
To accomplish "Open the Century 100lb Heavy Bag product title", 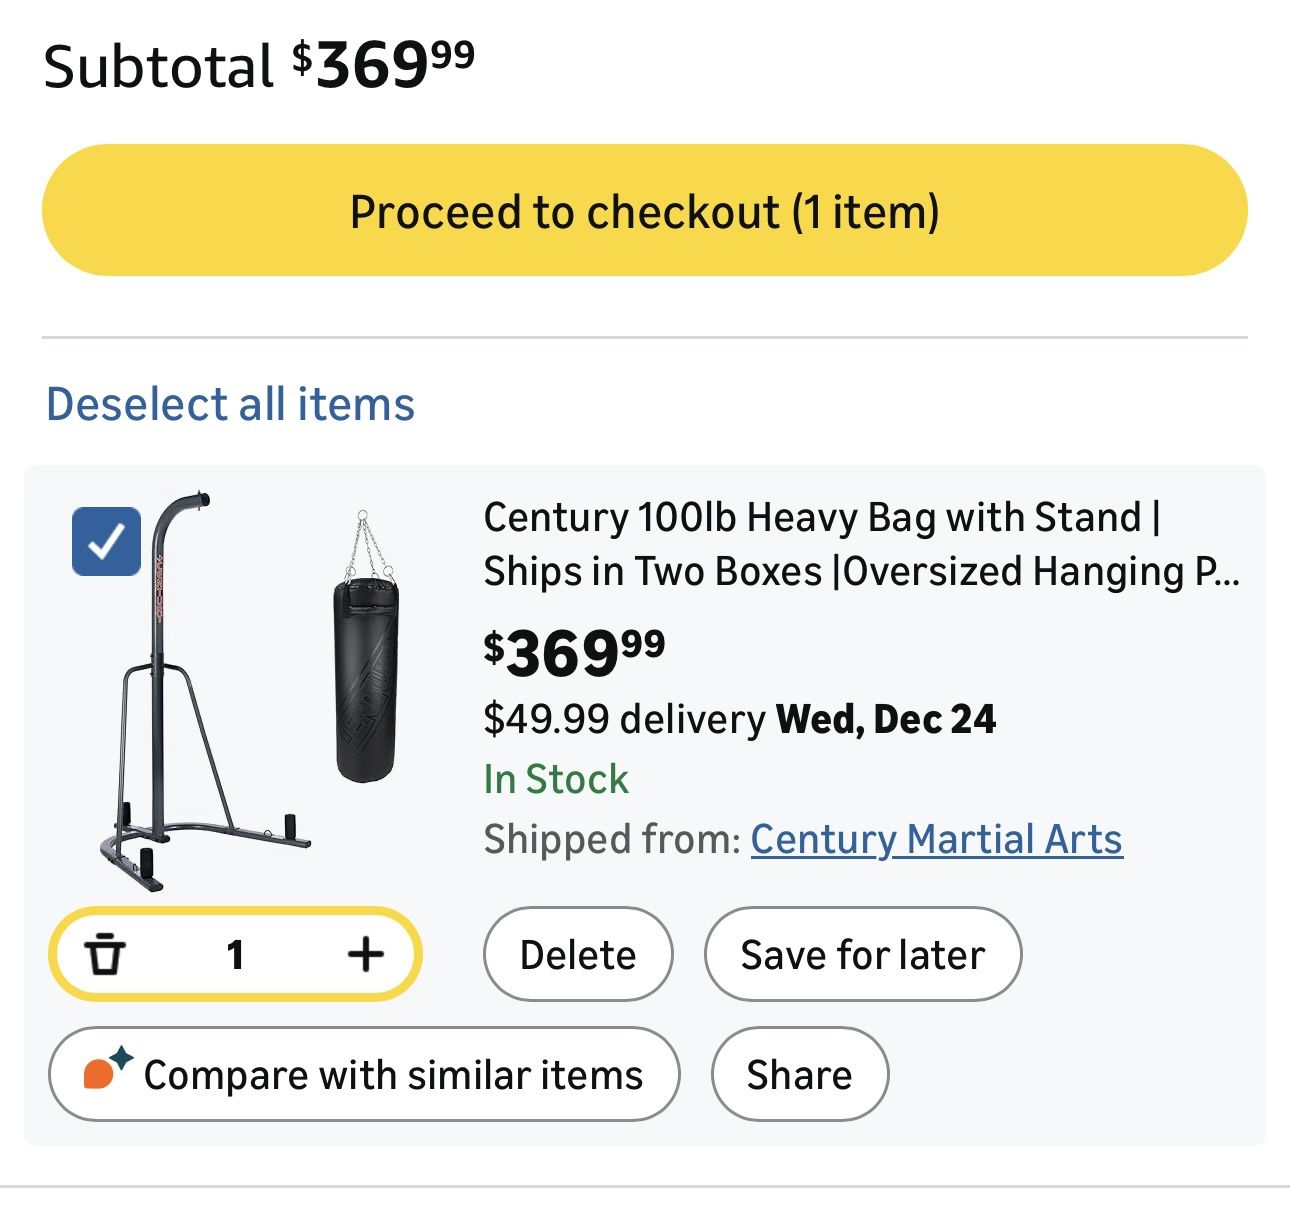I will (x=860, y=545).
